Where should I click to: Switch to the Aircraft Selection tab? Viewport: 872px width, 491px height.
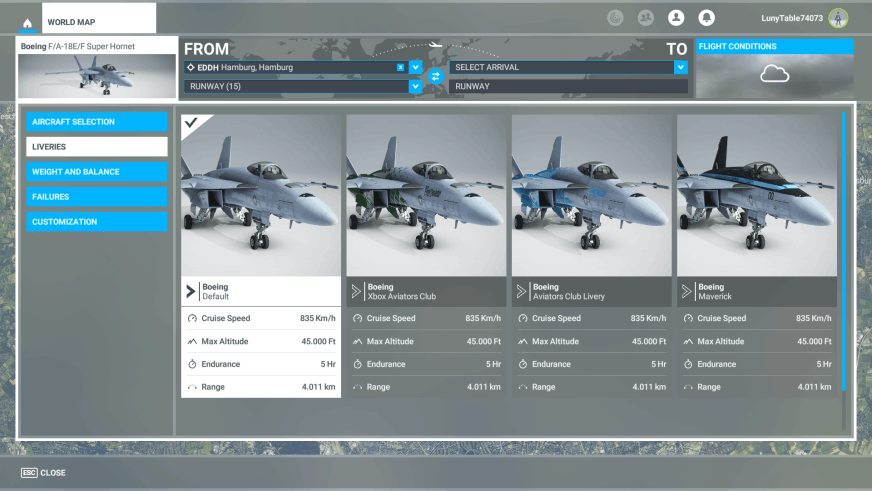point(97,122)
